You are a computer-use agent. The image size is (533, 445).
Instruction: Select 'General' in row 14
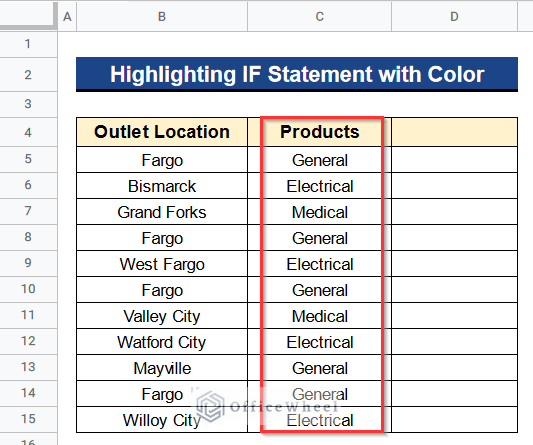click(320, 394)
